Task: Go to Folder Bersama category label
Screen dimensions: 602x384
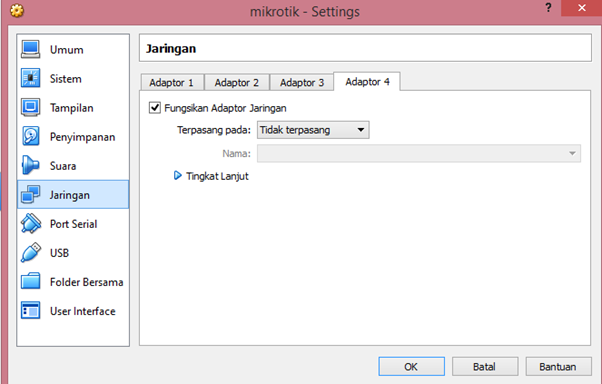Action: [86, 282]
